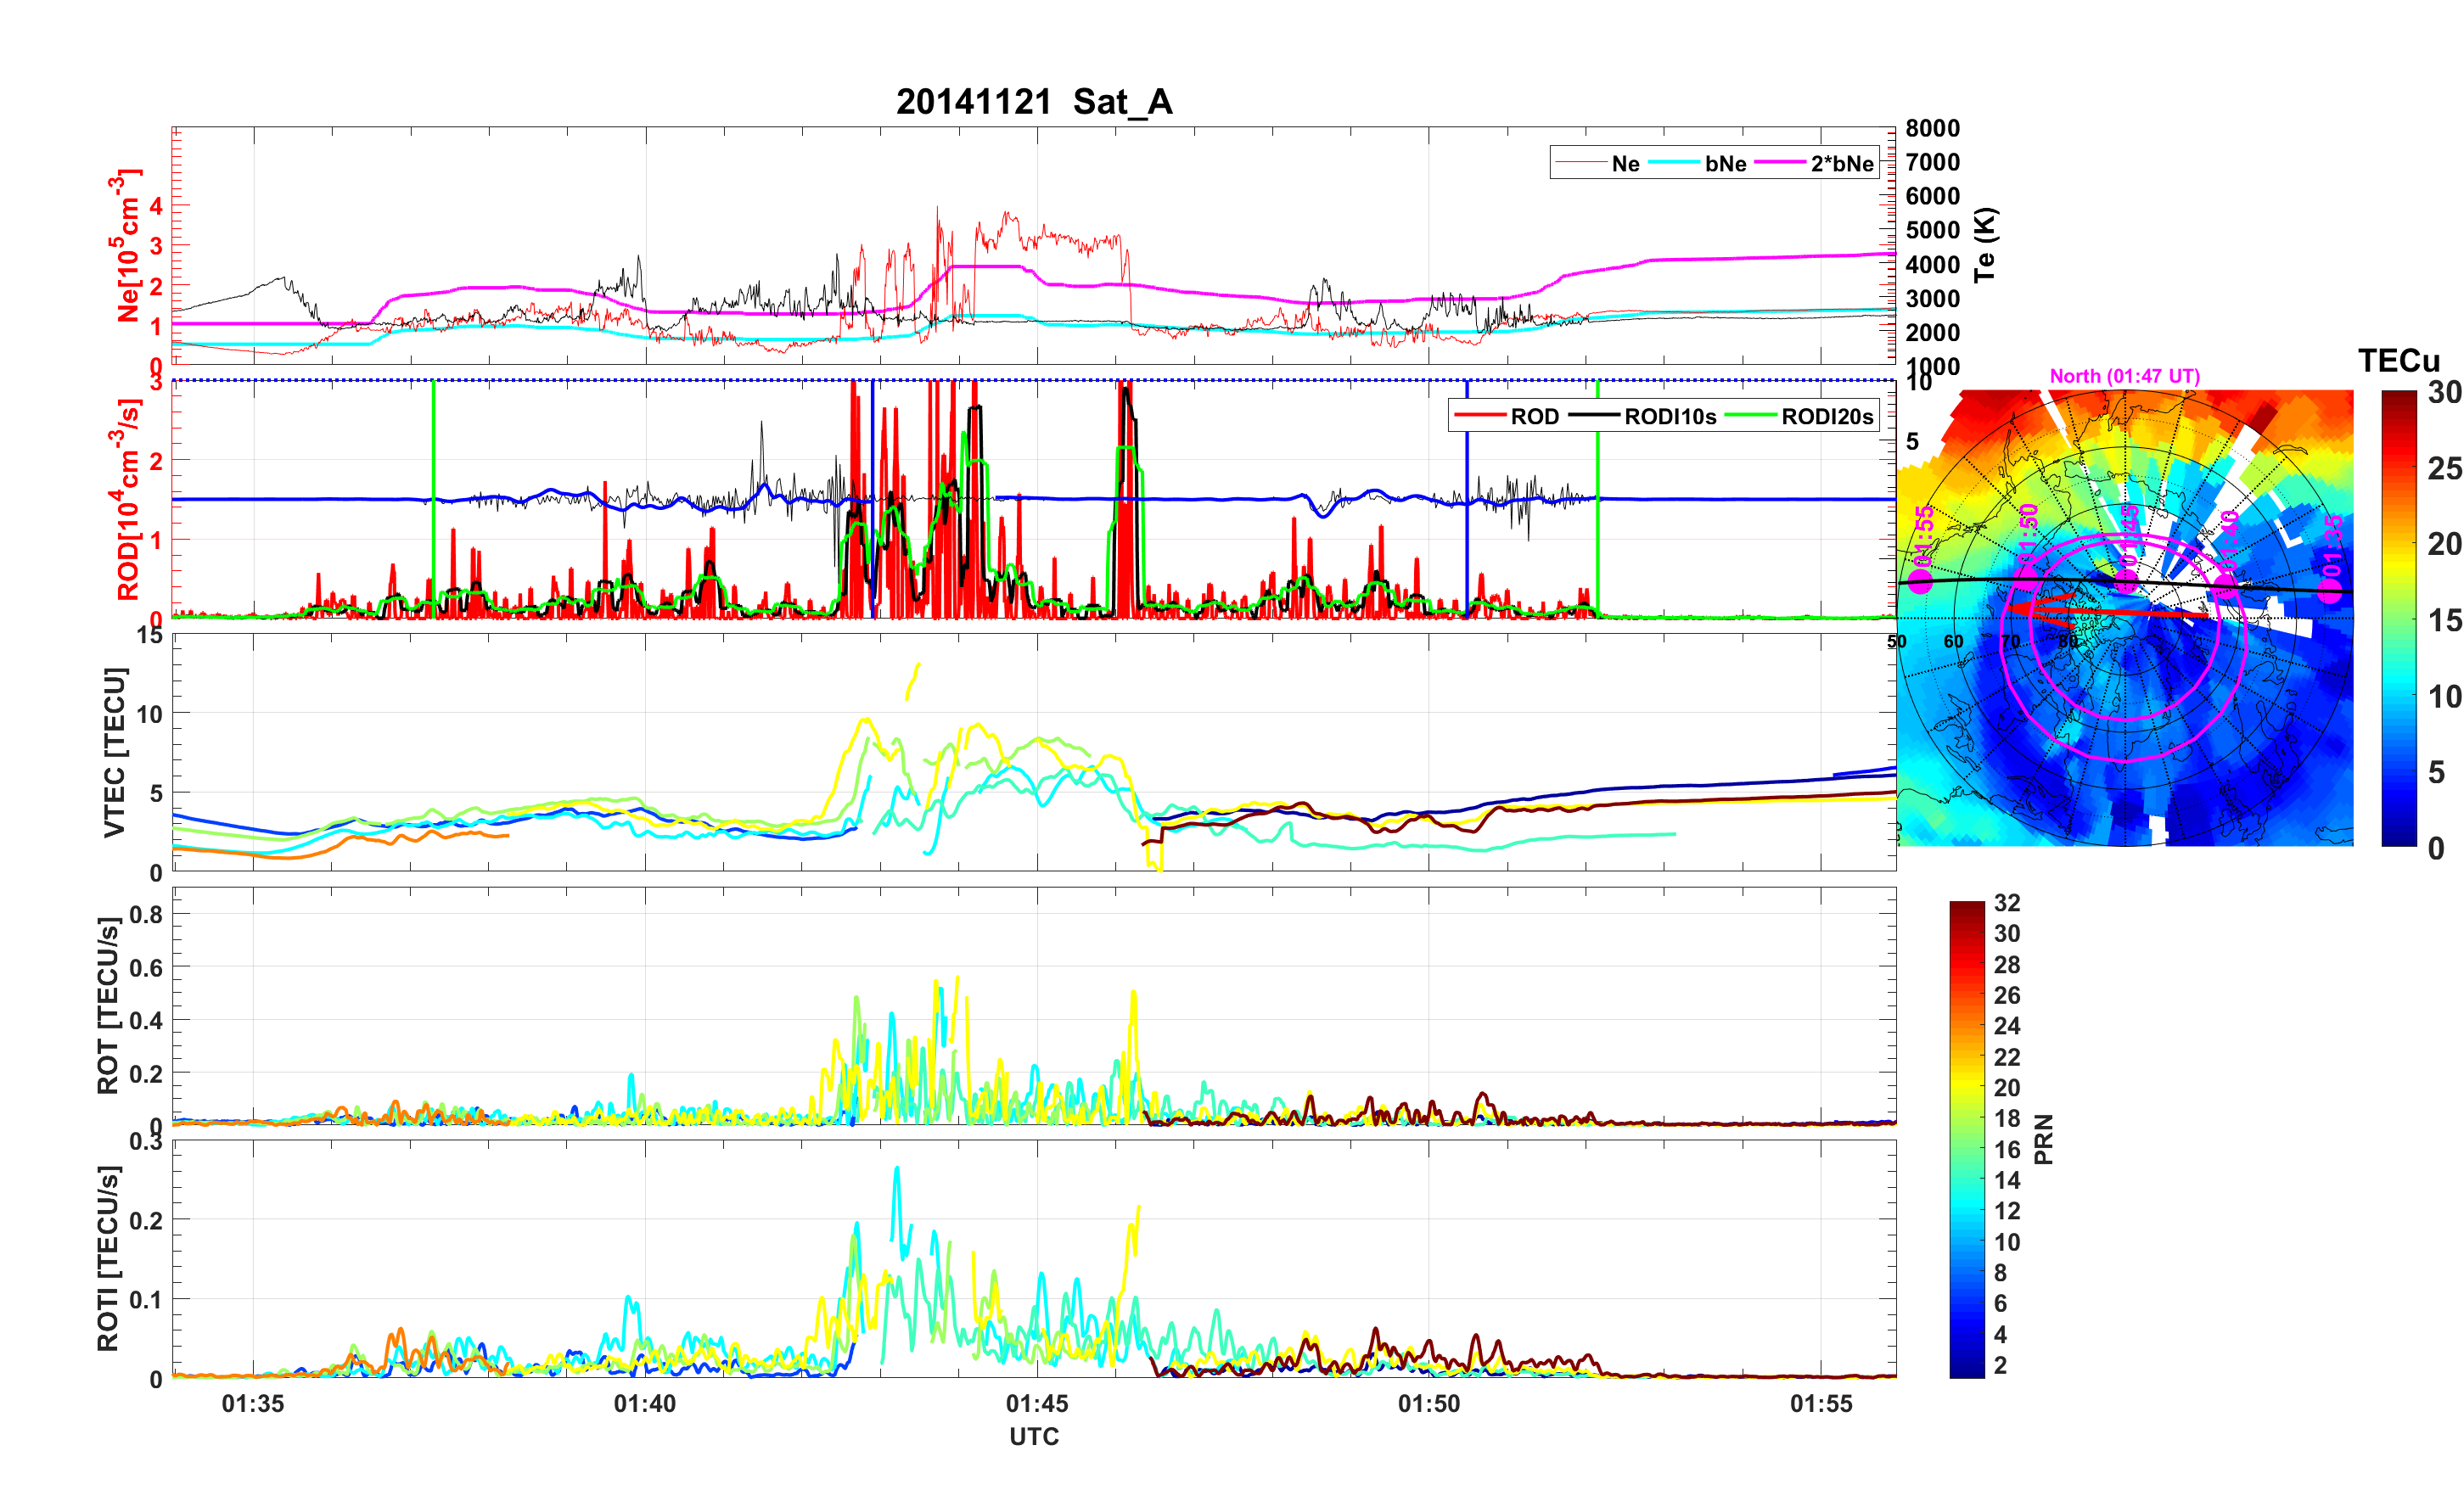Click the 01:35 tick label on the time axis
Viewport: 2464px width, 1490px height.
[x=253, y=1403]
